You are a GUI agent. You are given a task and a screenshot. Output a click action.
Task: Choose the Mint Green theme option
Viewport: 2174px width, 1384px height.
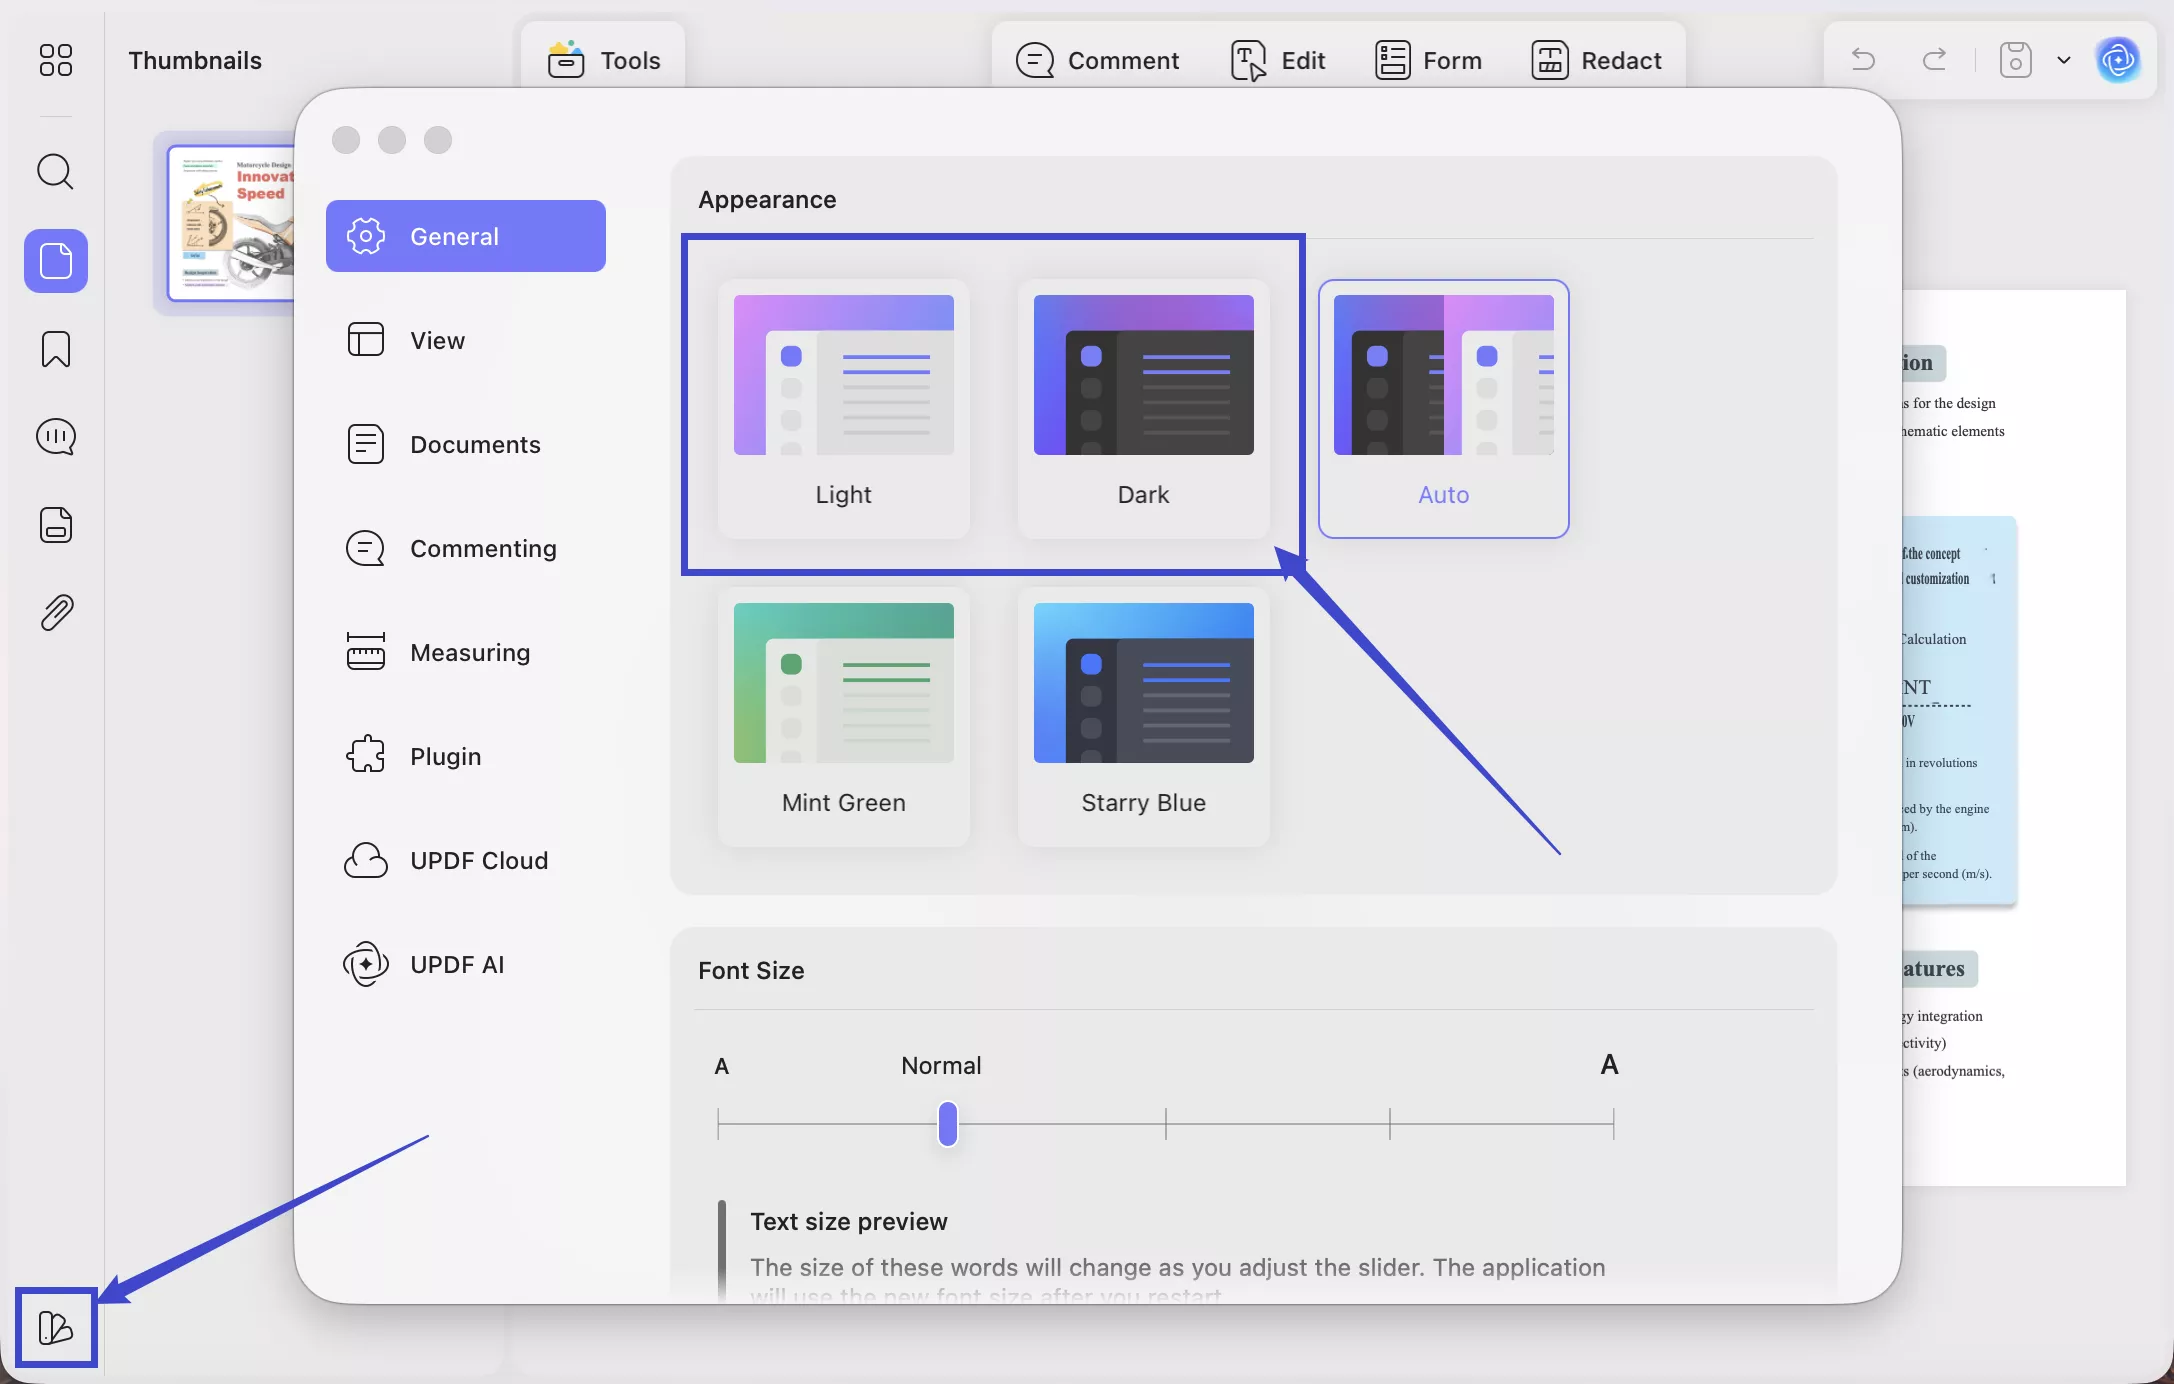click(x=843, y=716)
